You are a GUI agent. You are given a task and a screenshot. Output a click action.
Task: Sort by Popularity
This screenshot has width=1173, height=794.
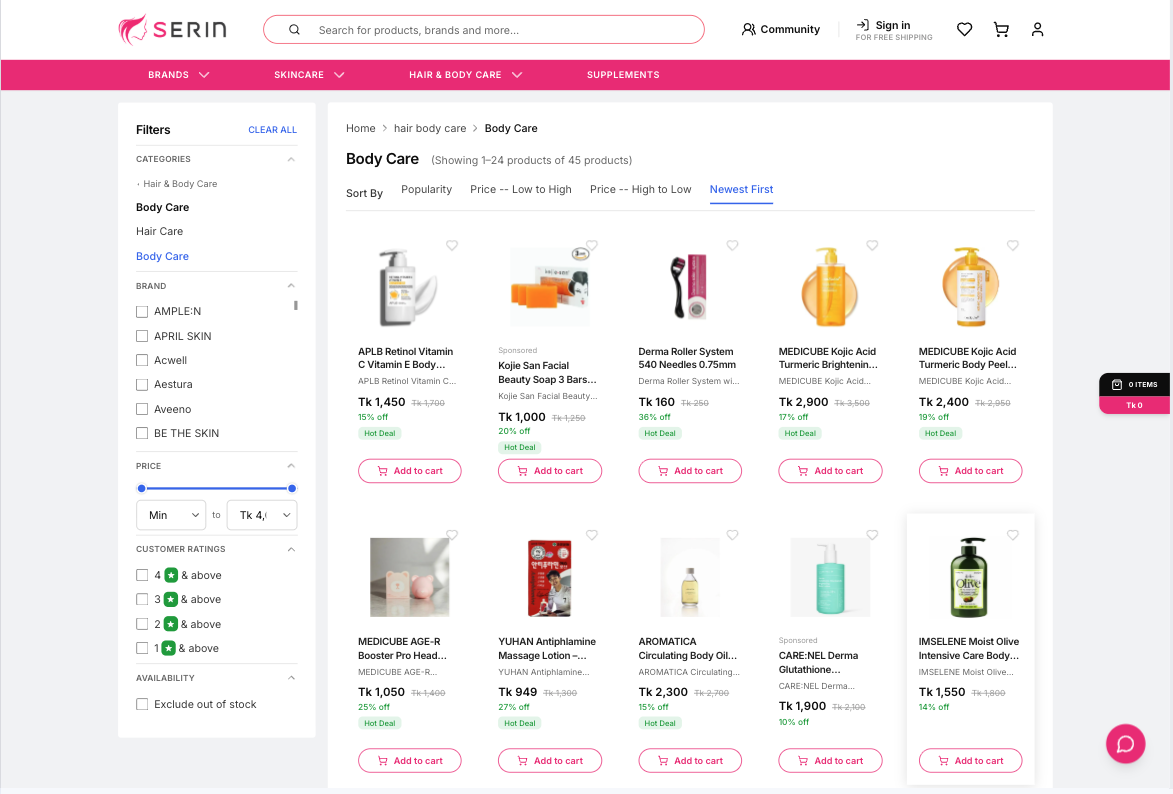pos(426,189)
